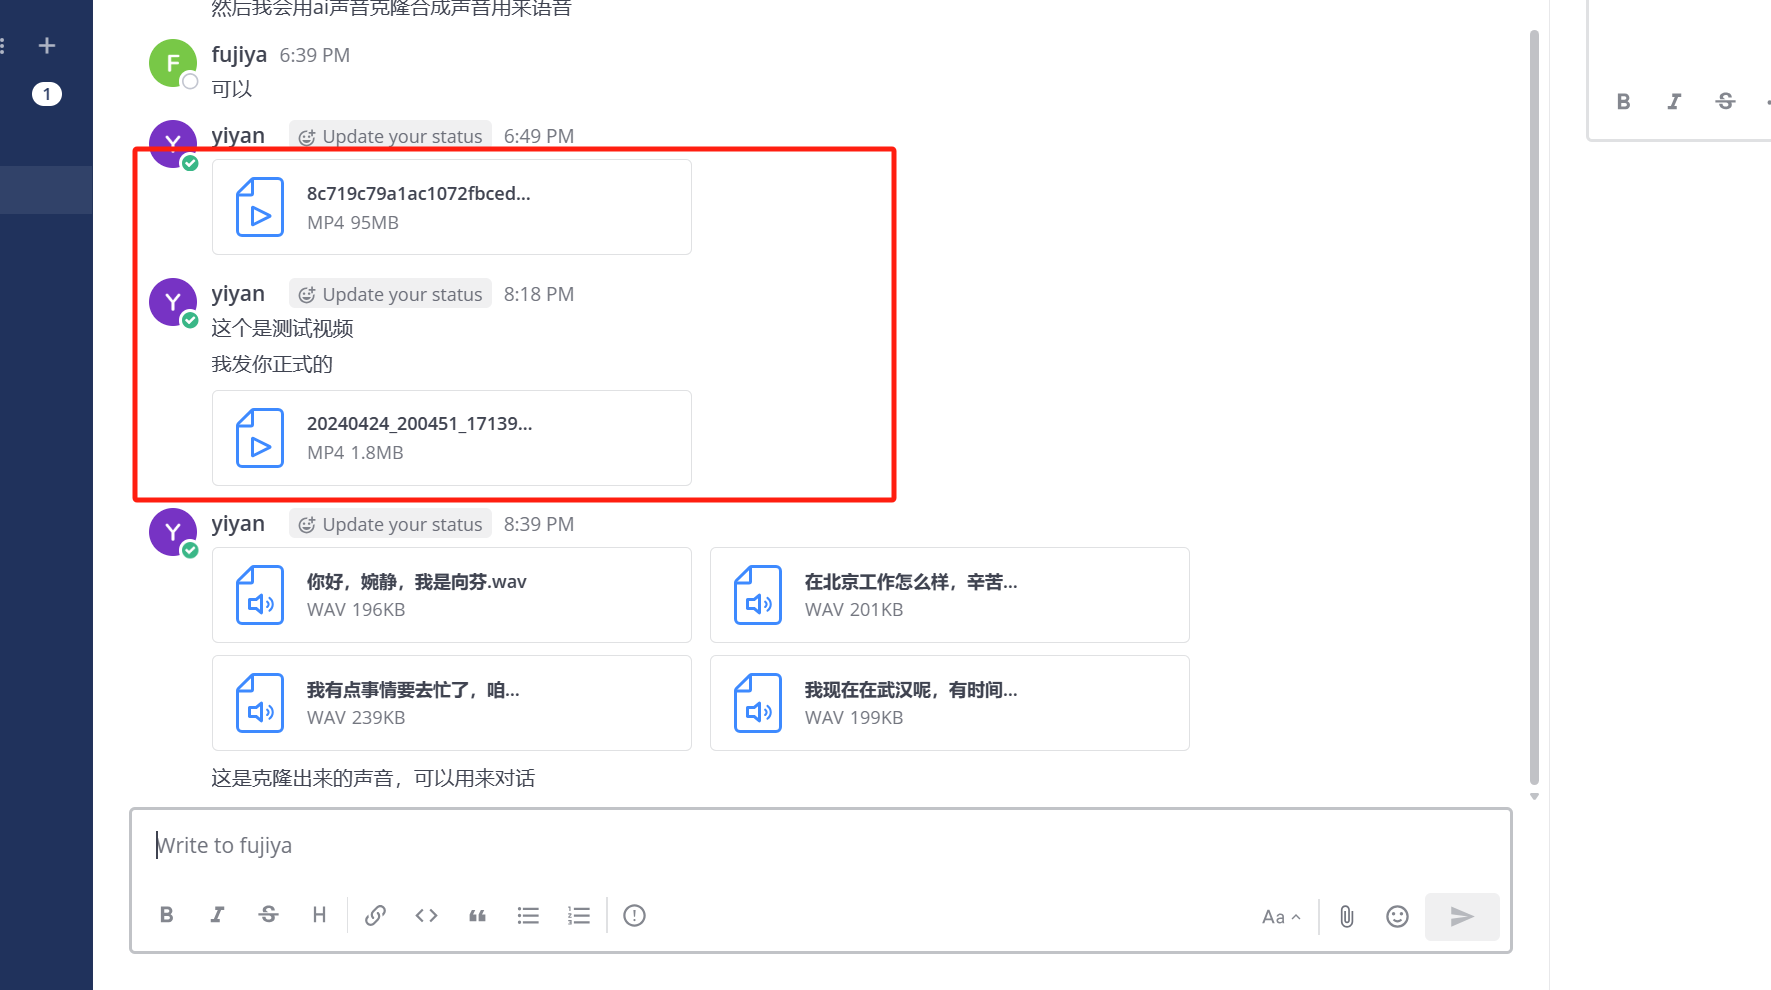
Task: Click the plus icon in the left sidebar
Action: coord(46,44)
